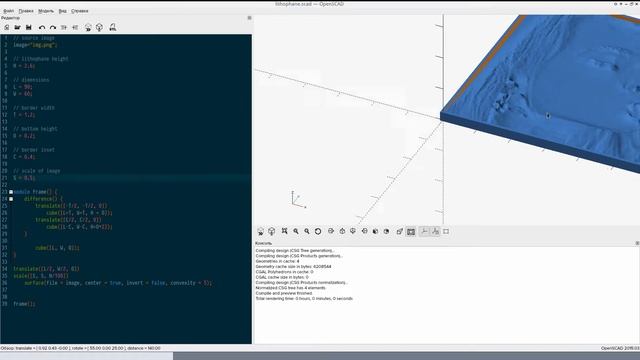Collapse the module frame() fold marker

coord(11,192)
